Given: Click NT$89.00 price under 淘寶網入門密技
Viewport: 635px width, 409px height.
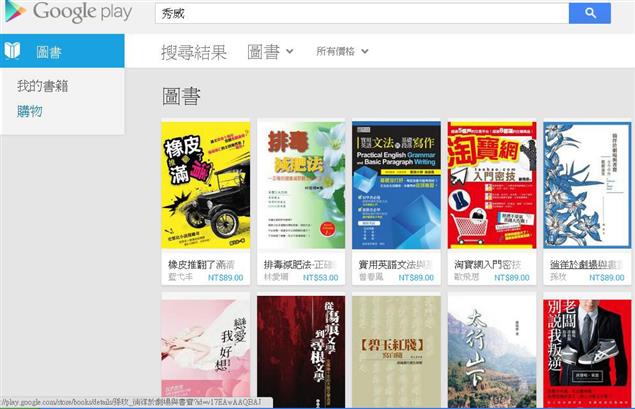Looking at the screenshot, I should (x=512, y=278).
